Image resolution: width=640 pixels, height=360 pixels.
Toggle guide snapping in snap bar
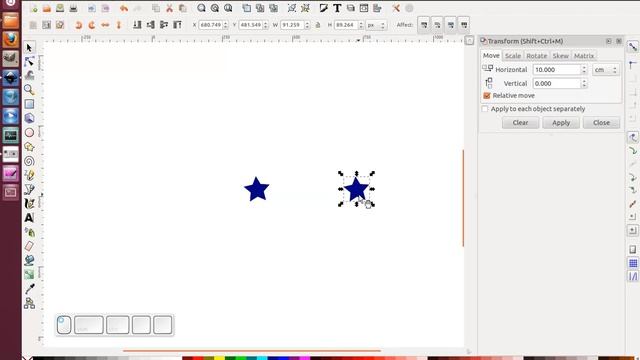[x=633, y=277]
